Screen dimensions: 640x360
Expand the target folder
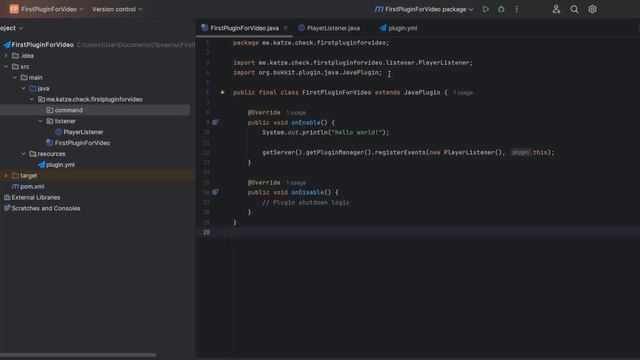[6, 176]
